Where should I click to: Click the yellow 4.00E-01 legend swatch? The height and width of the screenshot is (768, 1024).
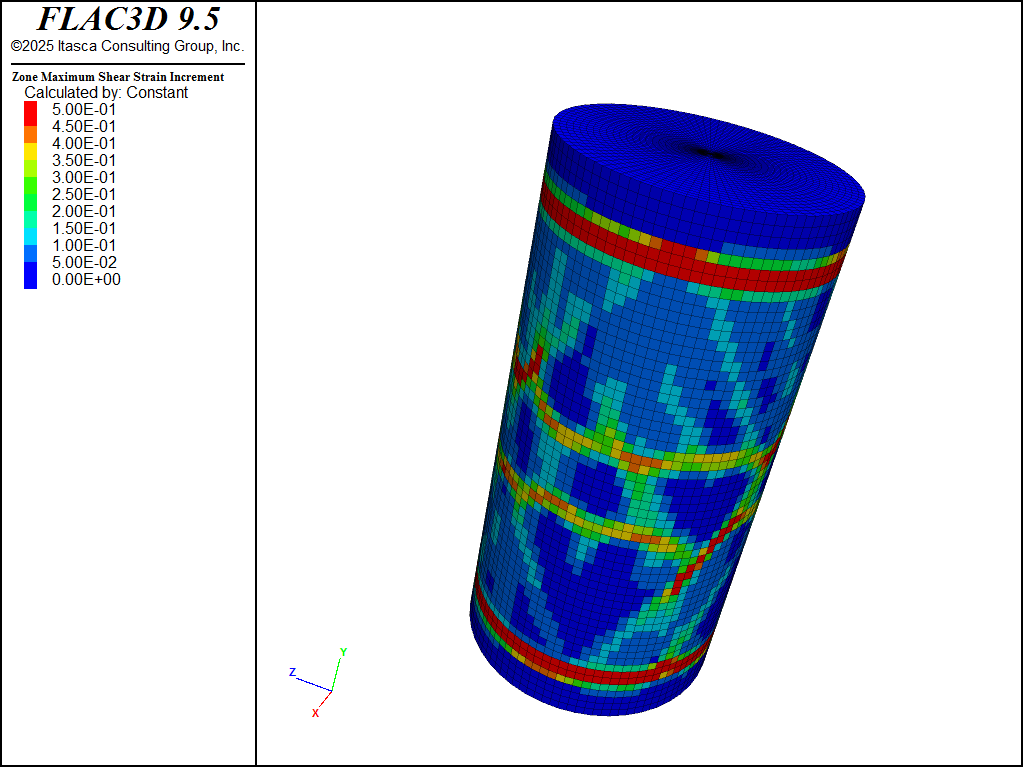31,152
